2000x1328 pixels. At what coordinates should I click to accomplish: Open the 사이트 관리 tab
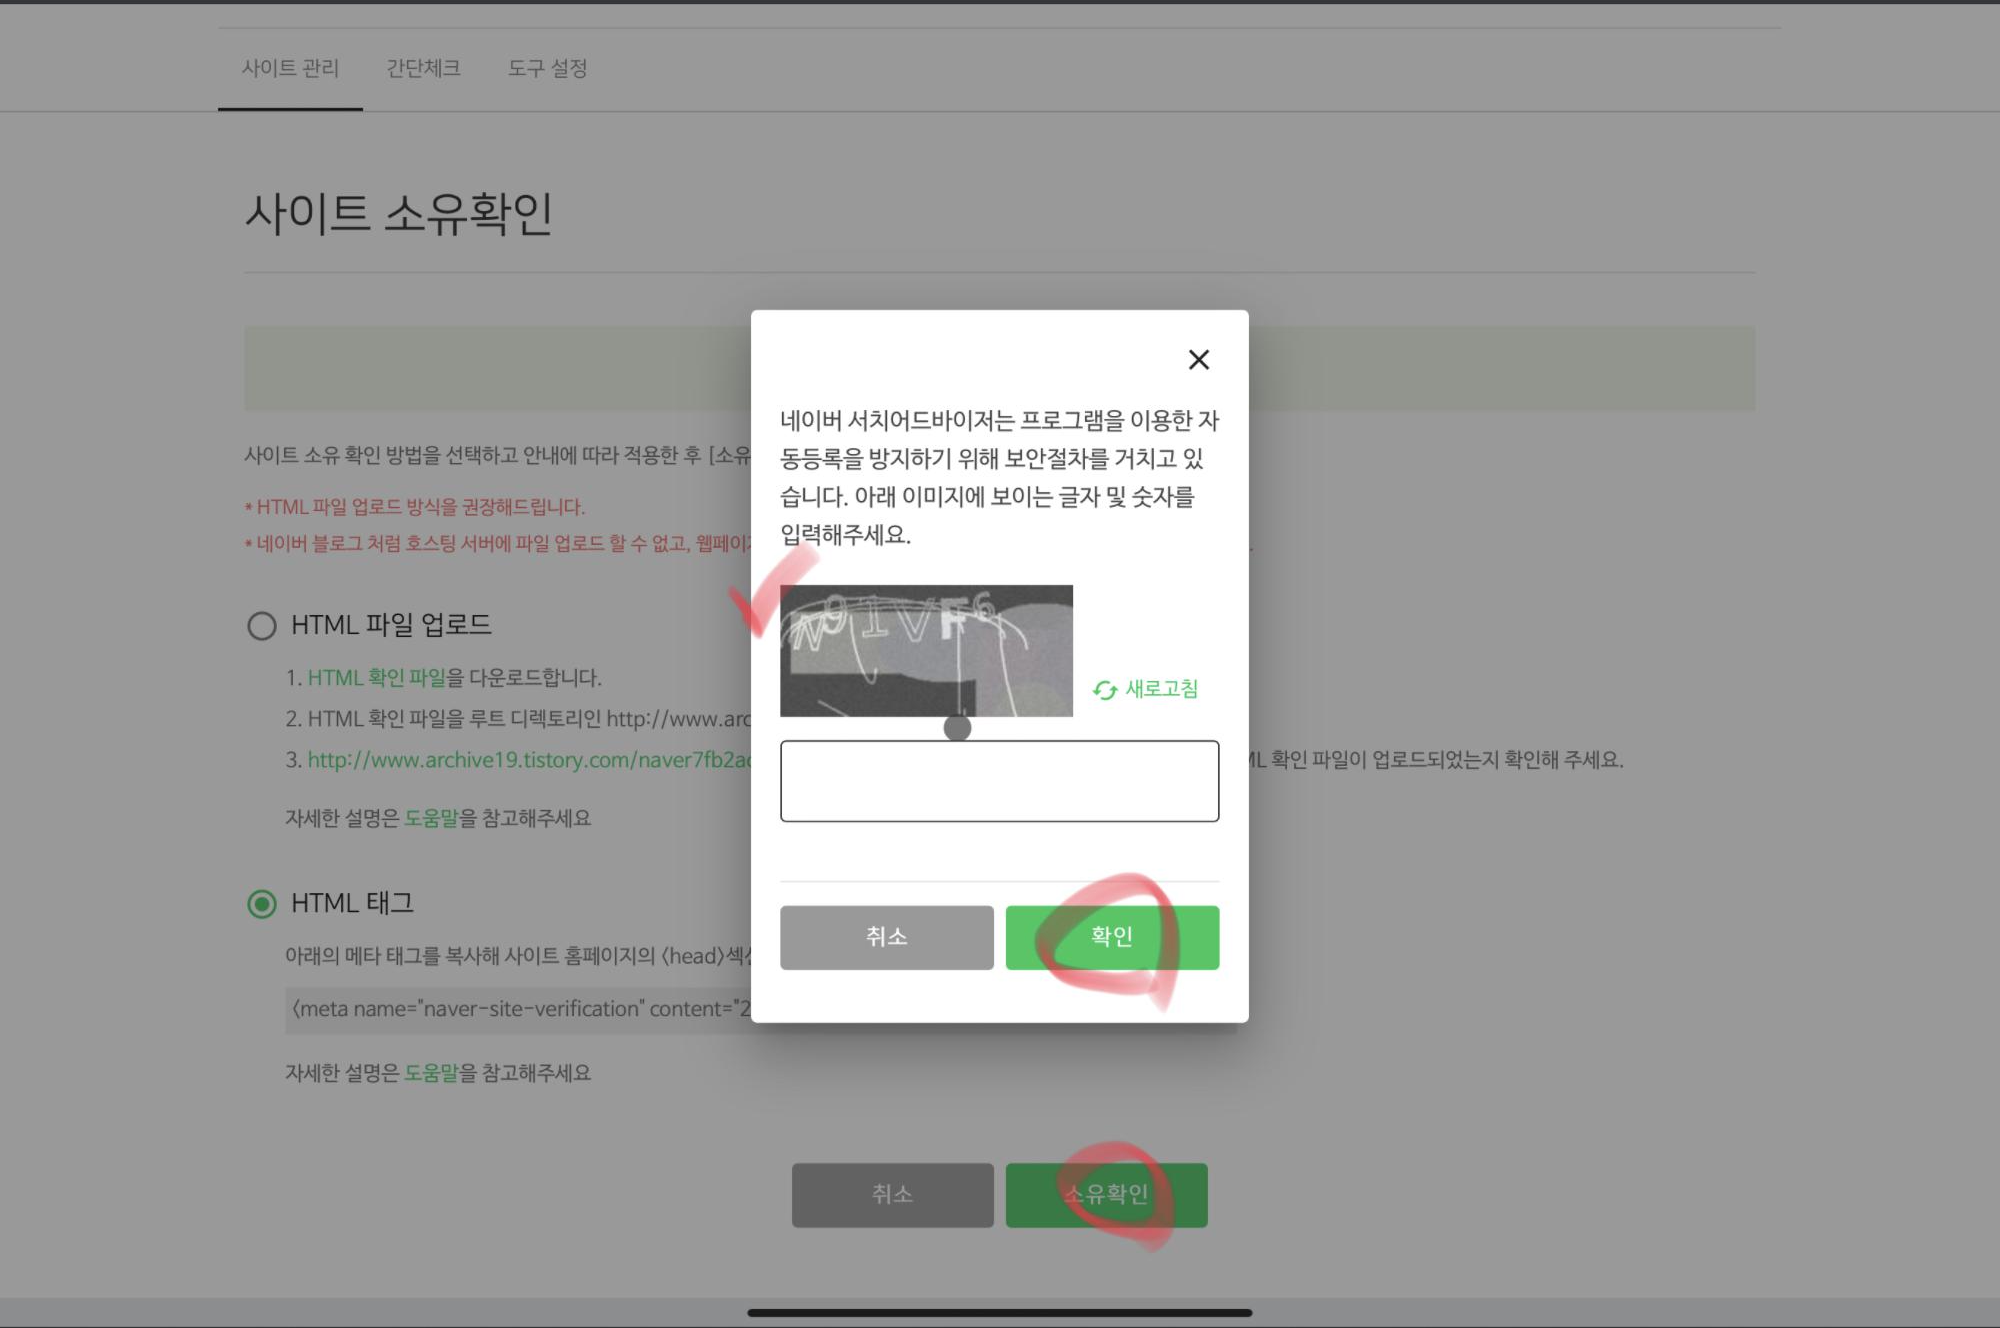290,68
